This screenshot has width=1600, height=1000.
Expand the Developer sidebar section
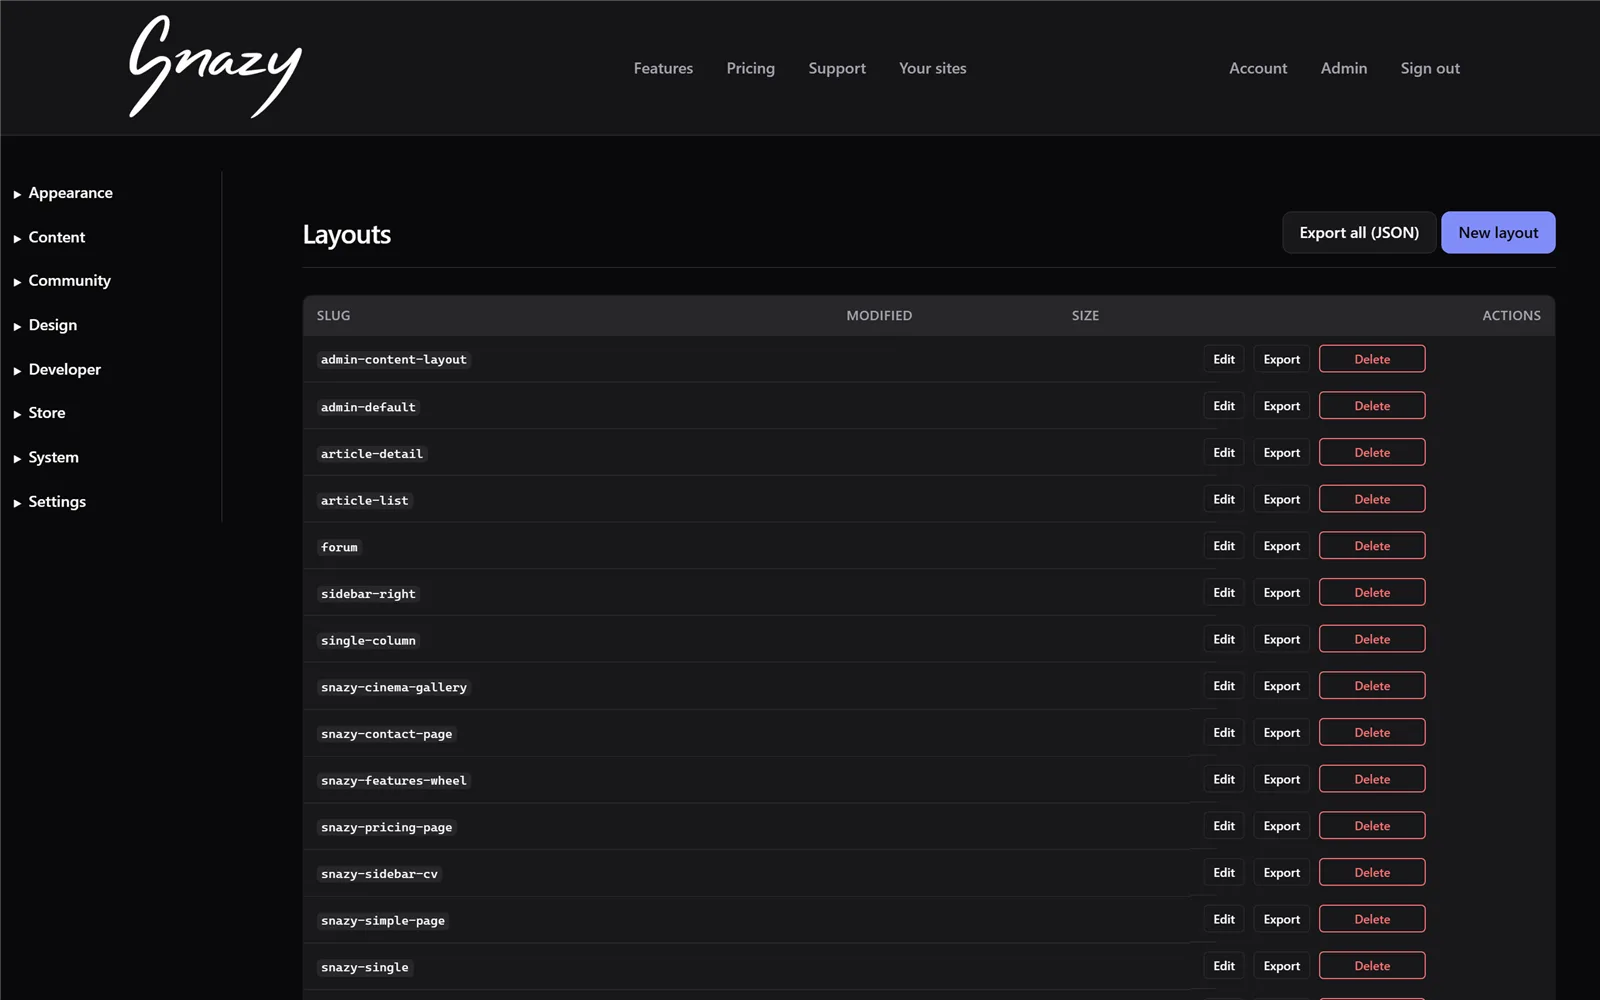click(x=57, y=369)
